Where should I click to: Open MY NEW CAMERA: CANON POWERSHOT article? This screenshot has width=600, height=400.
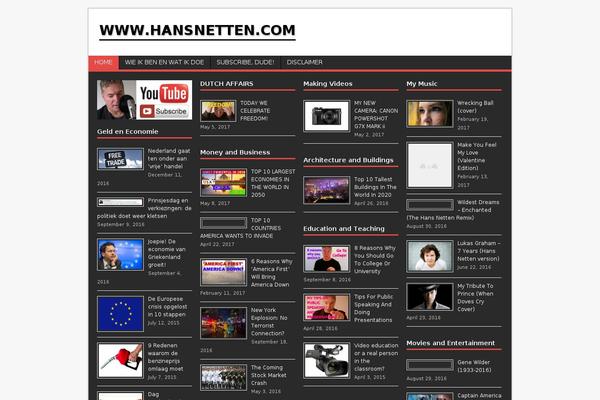376,114
